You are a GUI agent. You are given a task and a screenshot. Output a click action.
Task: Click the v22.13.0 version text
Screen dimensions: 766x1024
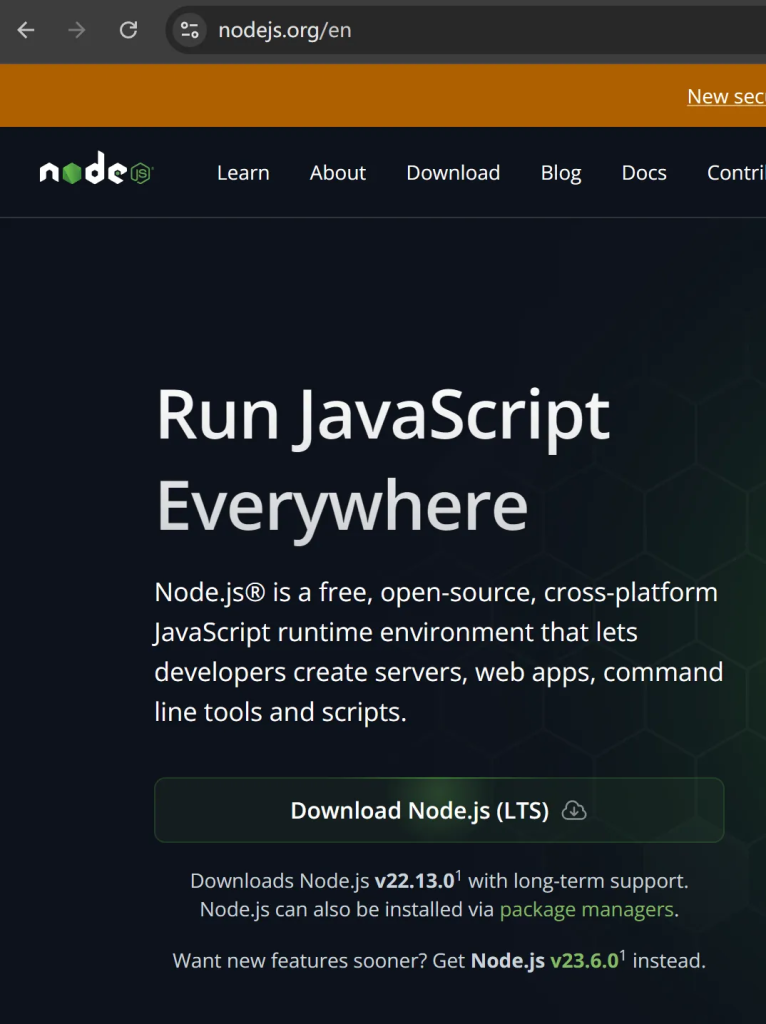414,881
